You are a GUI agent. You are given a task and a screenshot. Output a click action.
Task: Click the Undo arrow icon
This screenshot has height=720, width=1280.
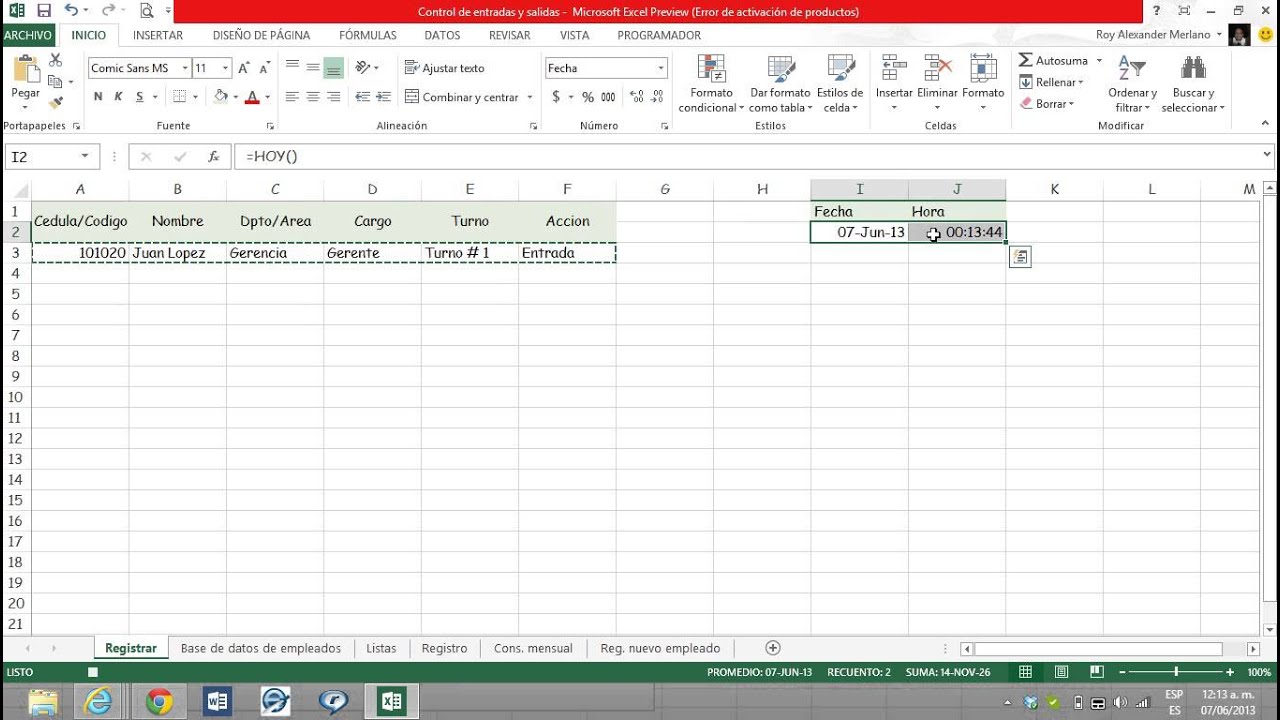coord(71,11)
